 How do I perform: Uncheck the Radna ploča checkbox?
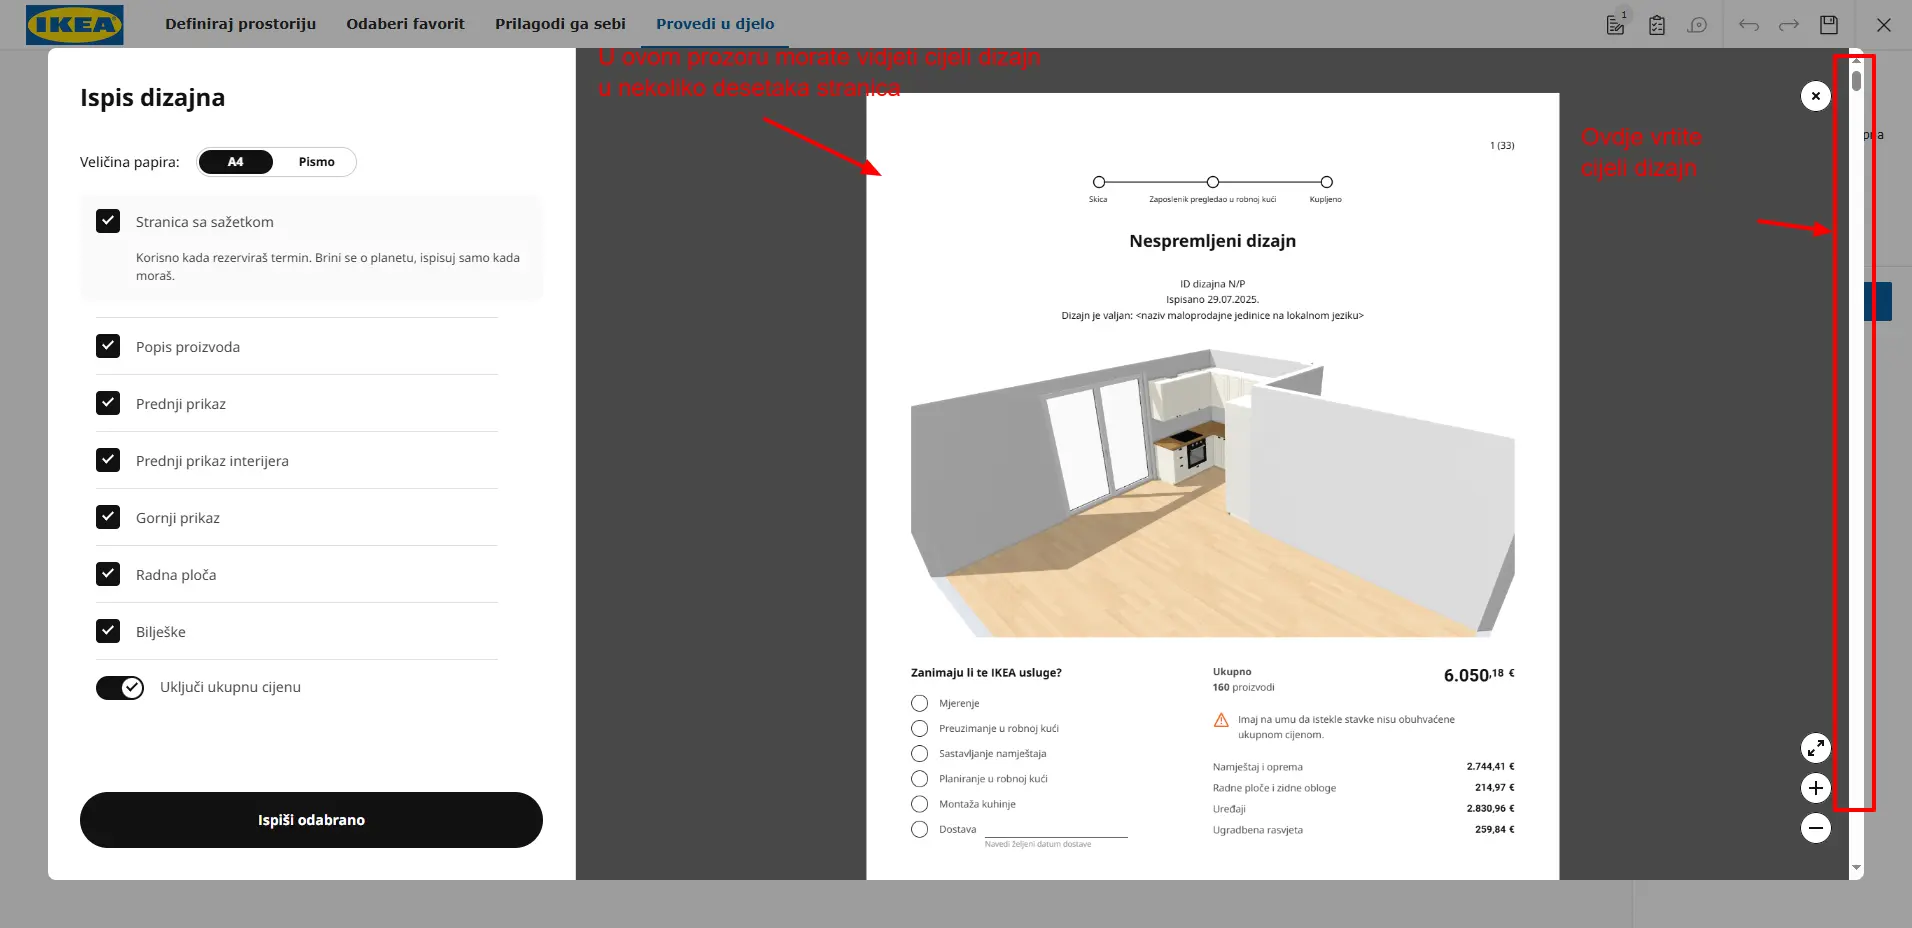[108, 574]
